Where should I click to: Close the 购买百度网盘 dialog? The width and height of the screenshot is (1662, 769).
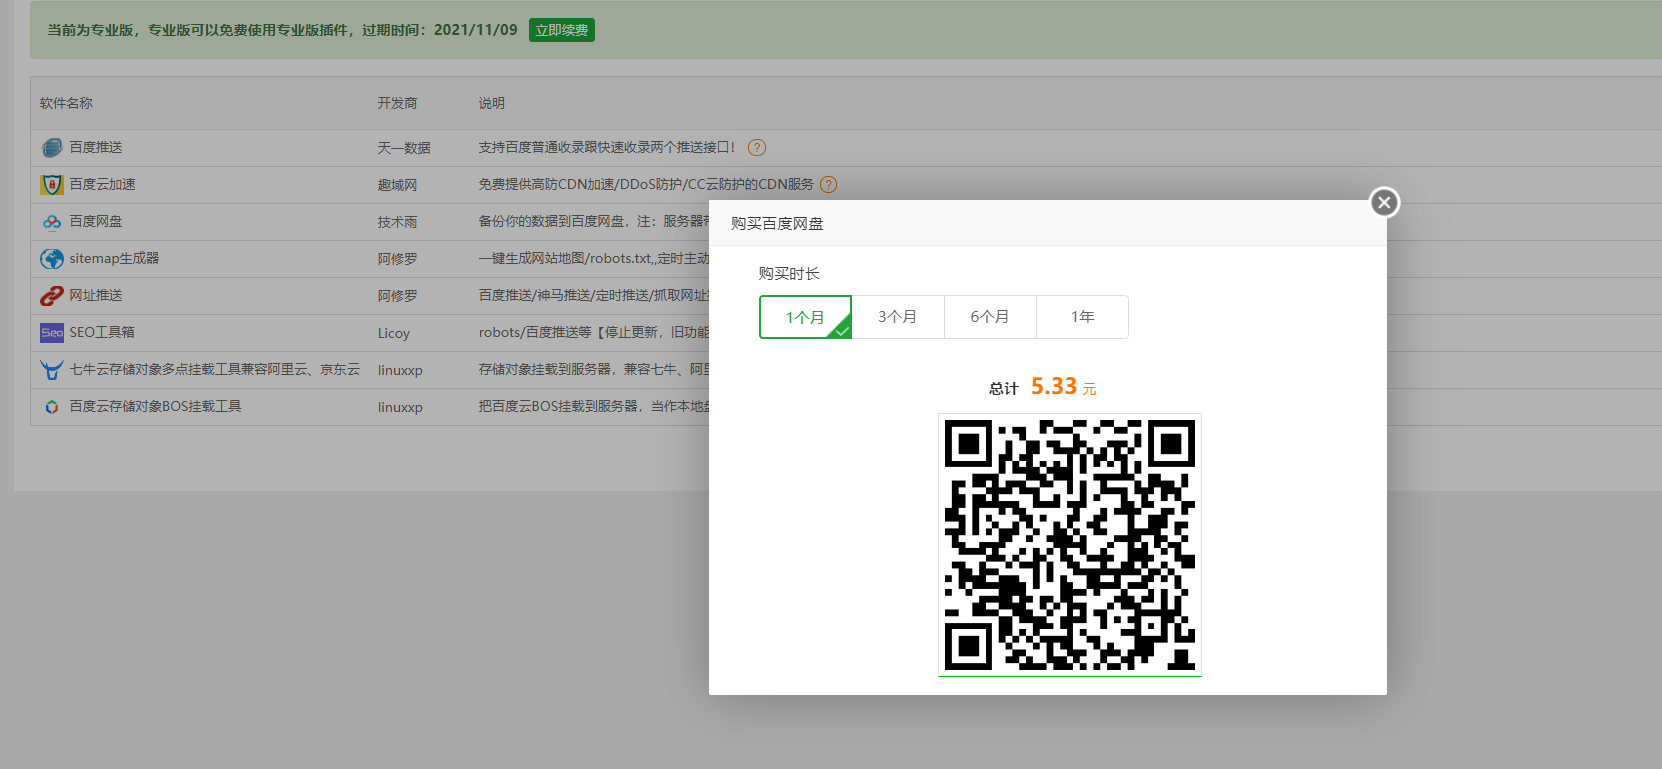(x=1384, y=202)
